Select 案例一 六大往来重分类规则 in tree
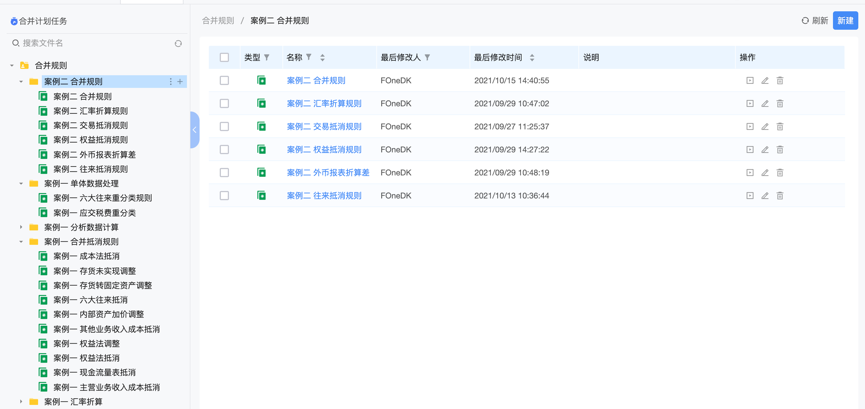The image size is (865, 409). [103, 198]
